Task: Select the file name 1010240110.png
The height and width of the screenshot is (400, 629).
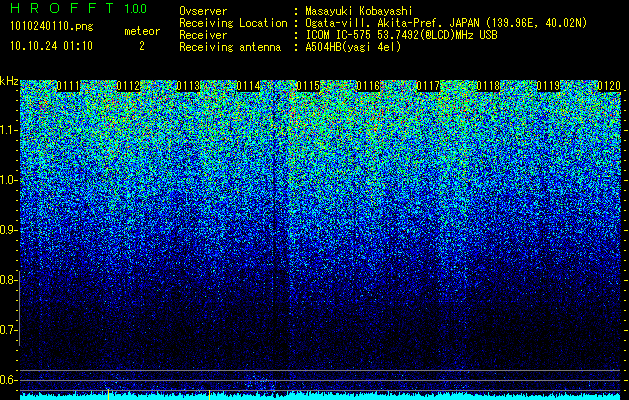Action: tap(52, 26)
